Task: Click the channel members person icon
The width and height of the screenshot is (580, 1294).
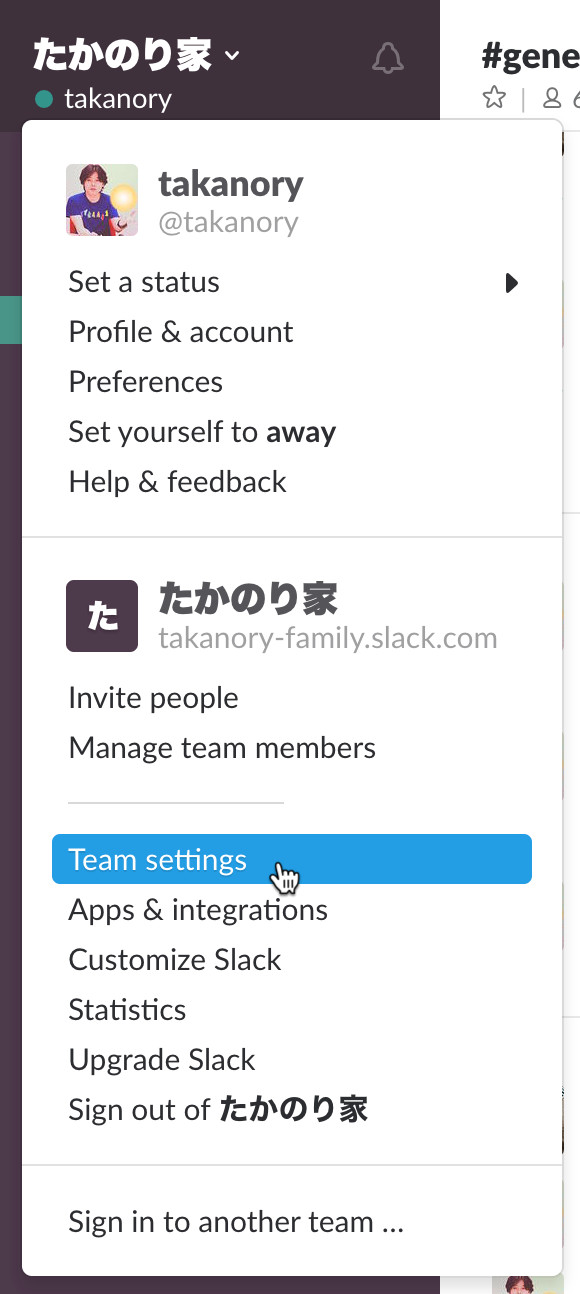Action: click(x=551, y=98)
